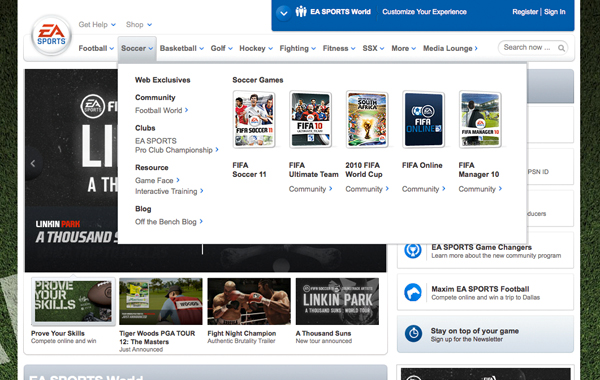
Task: Open the Football World link
Action: [161, 110]
